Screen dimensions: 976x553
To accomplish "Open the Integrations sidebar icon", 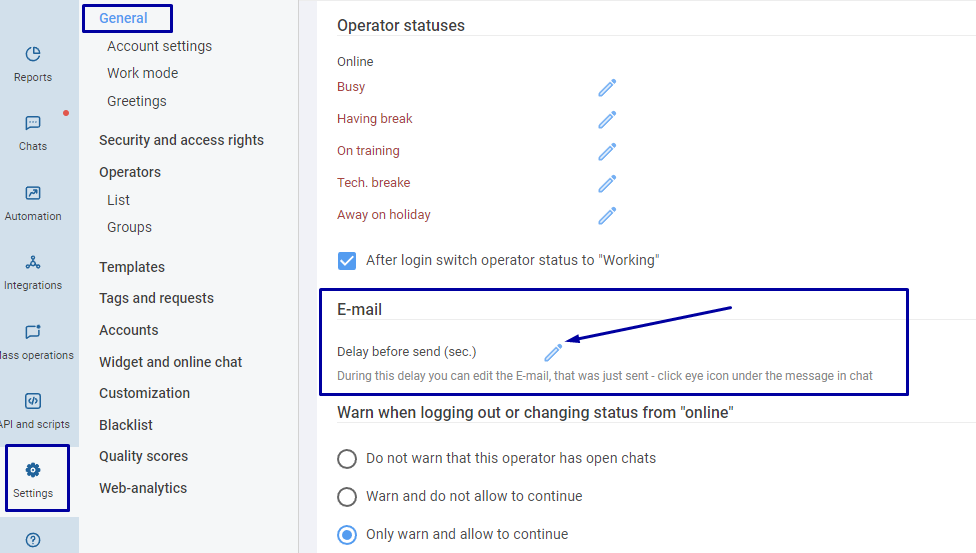I will point(33,263).
